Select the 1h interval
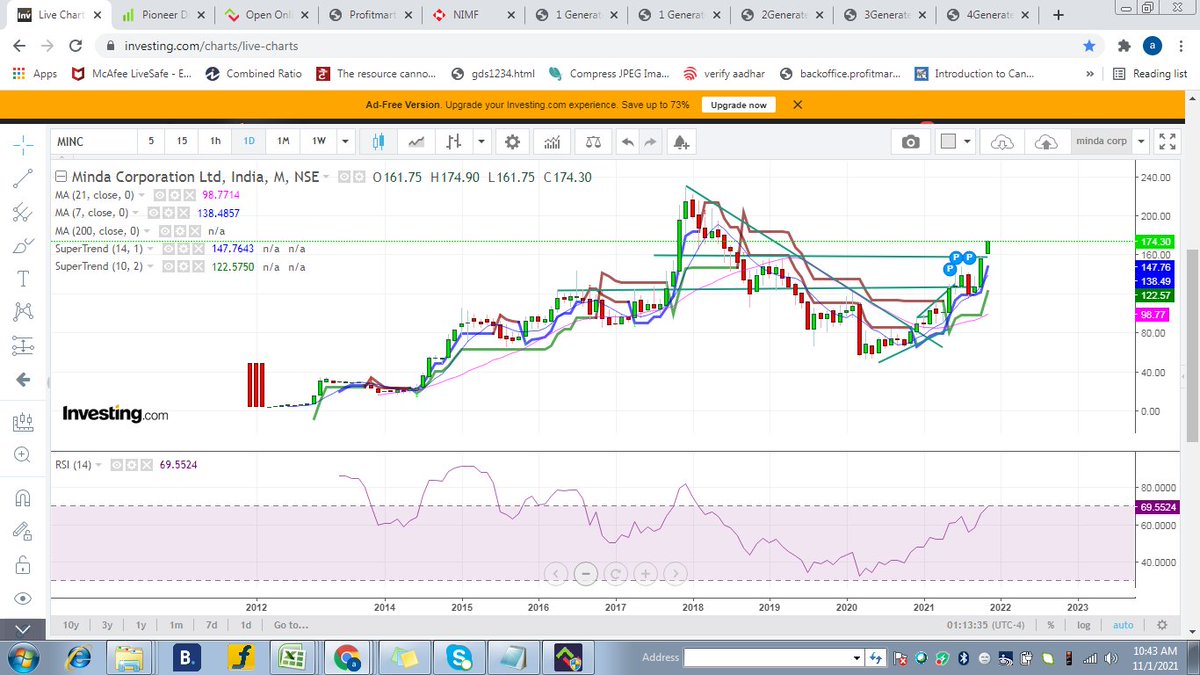Screen dimensions: 1200x675 pyautogui.click(x=215, y=141)
